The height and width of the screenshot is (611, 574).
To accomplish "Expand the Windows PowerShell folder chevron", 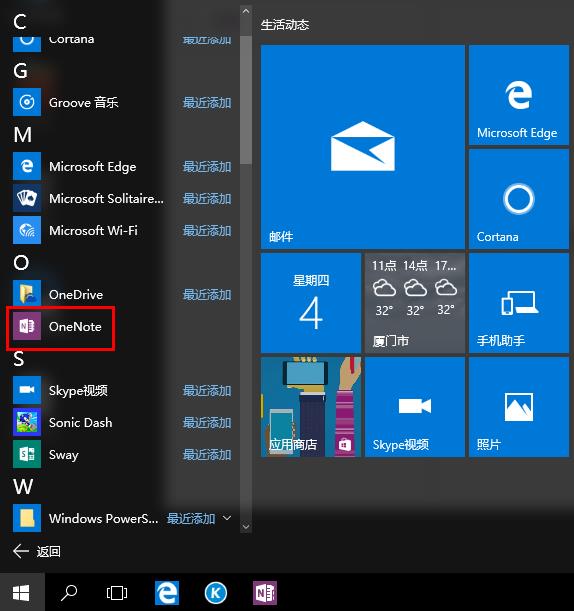I will [x=227, y=518].
